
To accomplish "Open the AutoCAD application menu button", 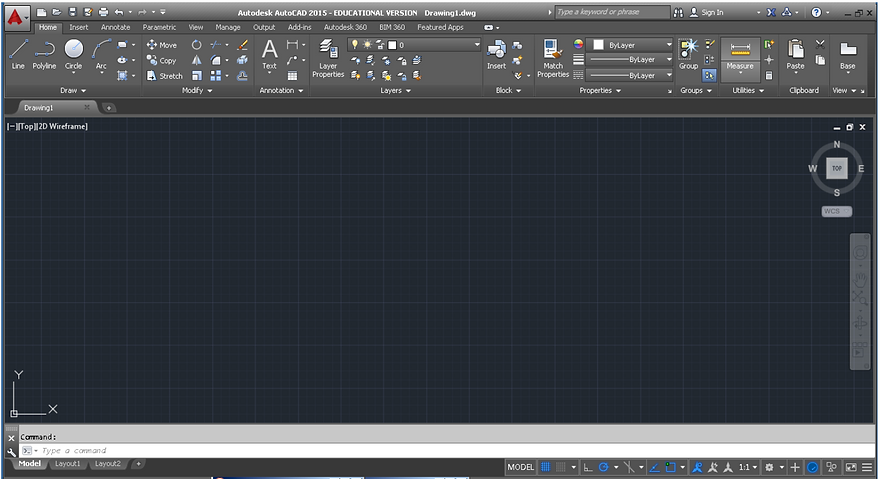I will click(x=16, y=18).
